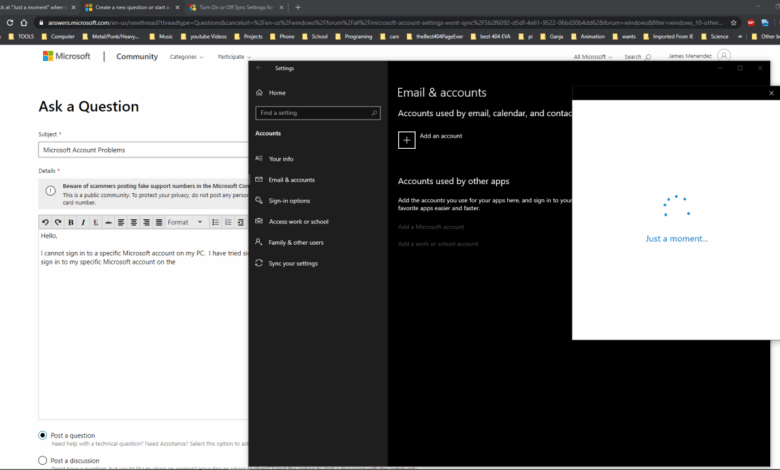Click inside the Details text editor body
The width and height of the screenshot is (780, 470).
click(143, 323)
